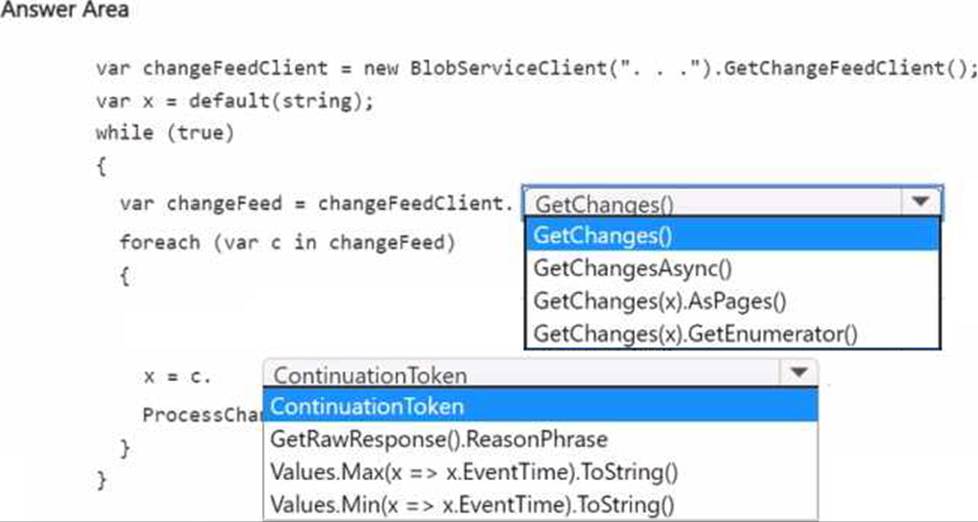Click the arrow on the ContinuationToken dropdown
978x522 pixels.
coord(797,374)
